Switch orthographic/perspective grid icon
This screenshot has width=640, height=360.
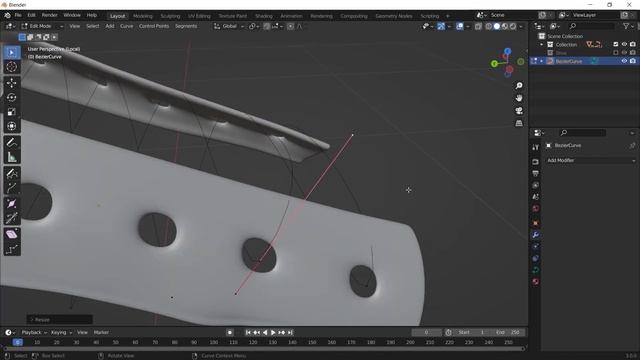tap(519, 123)
